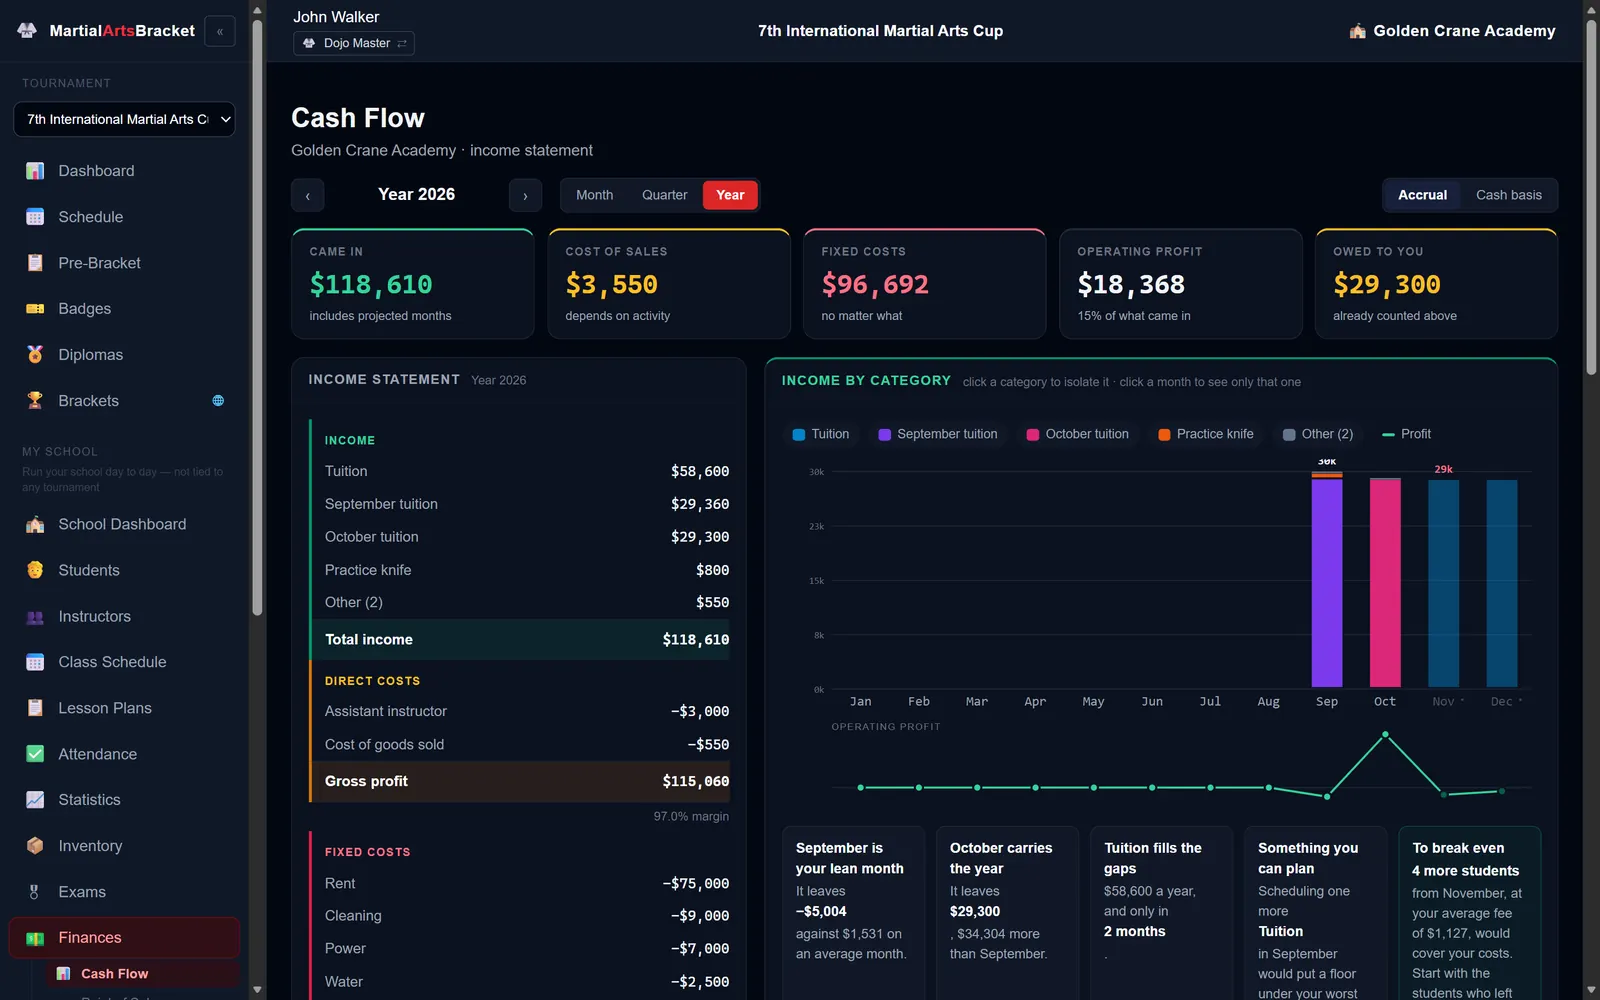Open Students icon in My School
Viewport: 1600px width, 1000px height.
[35, 570]
